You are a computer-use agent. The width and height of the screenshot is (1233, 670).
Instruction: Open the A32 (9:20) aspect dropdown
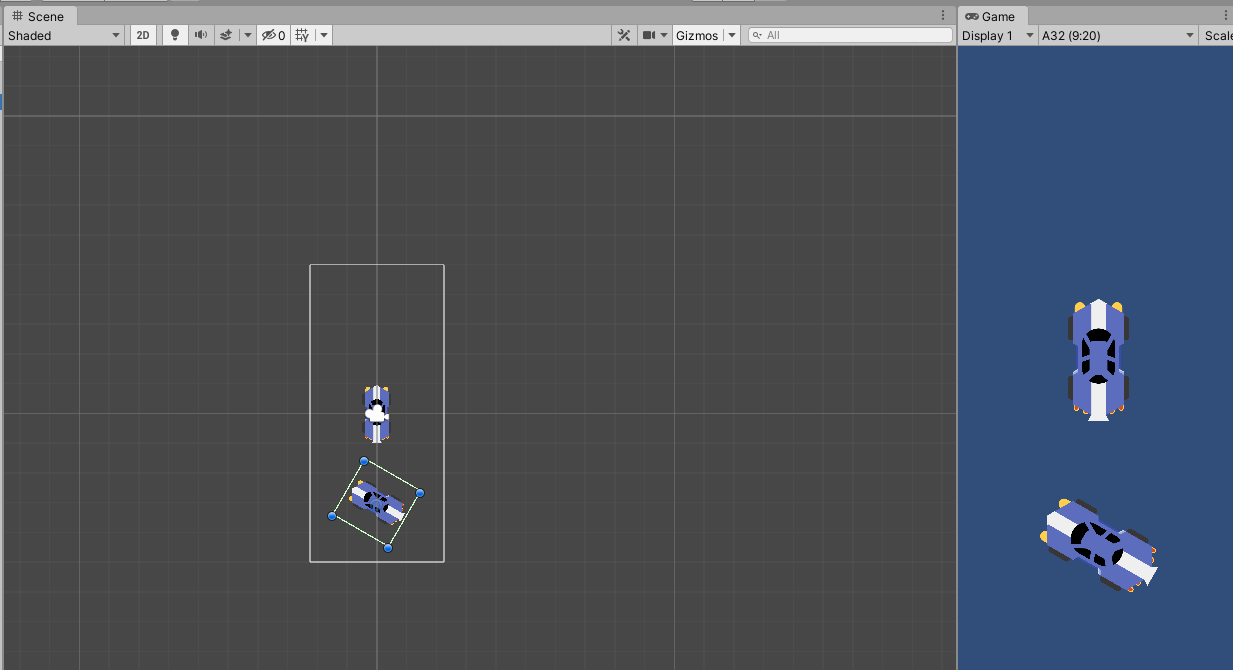tap(1118, 35)
